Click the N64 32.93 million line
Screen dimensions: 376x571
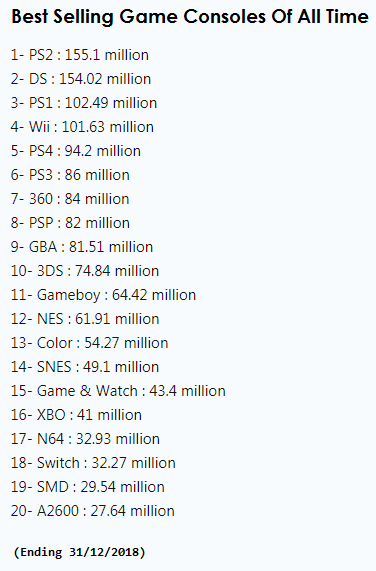(x=85, y=439)
